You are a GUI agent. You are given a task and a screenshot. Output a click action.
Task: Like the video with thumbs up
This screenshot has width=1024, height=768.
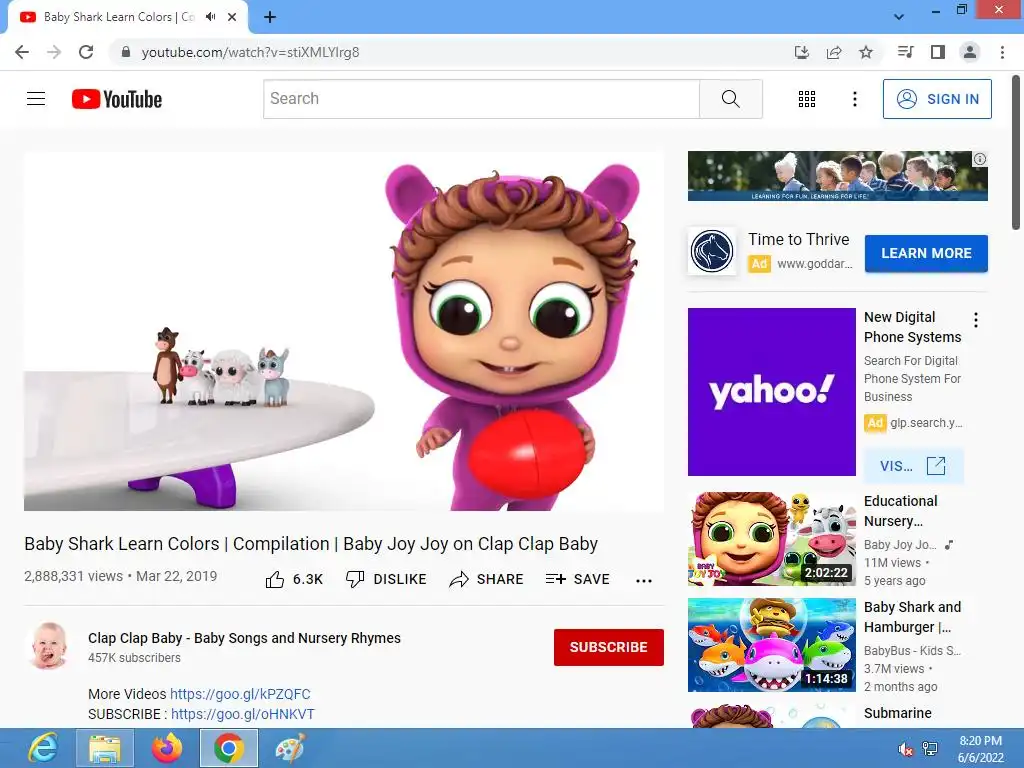point(294,579)
